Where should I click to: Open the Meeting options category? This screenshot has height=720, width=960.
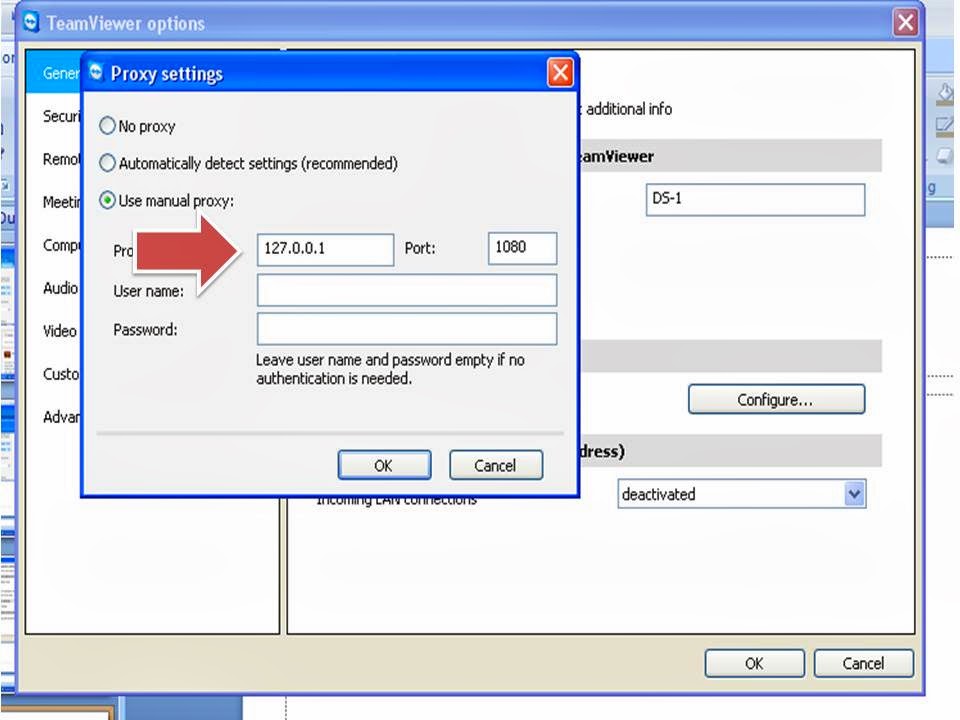pyautogui.click(x=54, y=201)
